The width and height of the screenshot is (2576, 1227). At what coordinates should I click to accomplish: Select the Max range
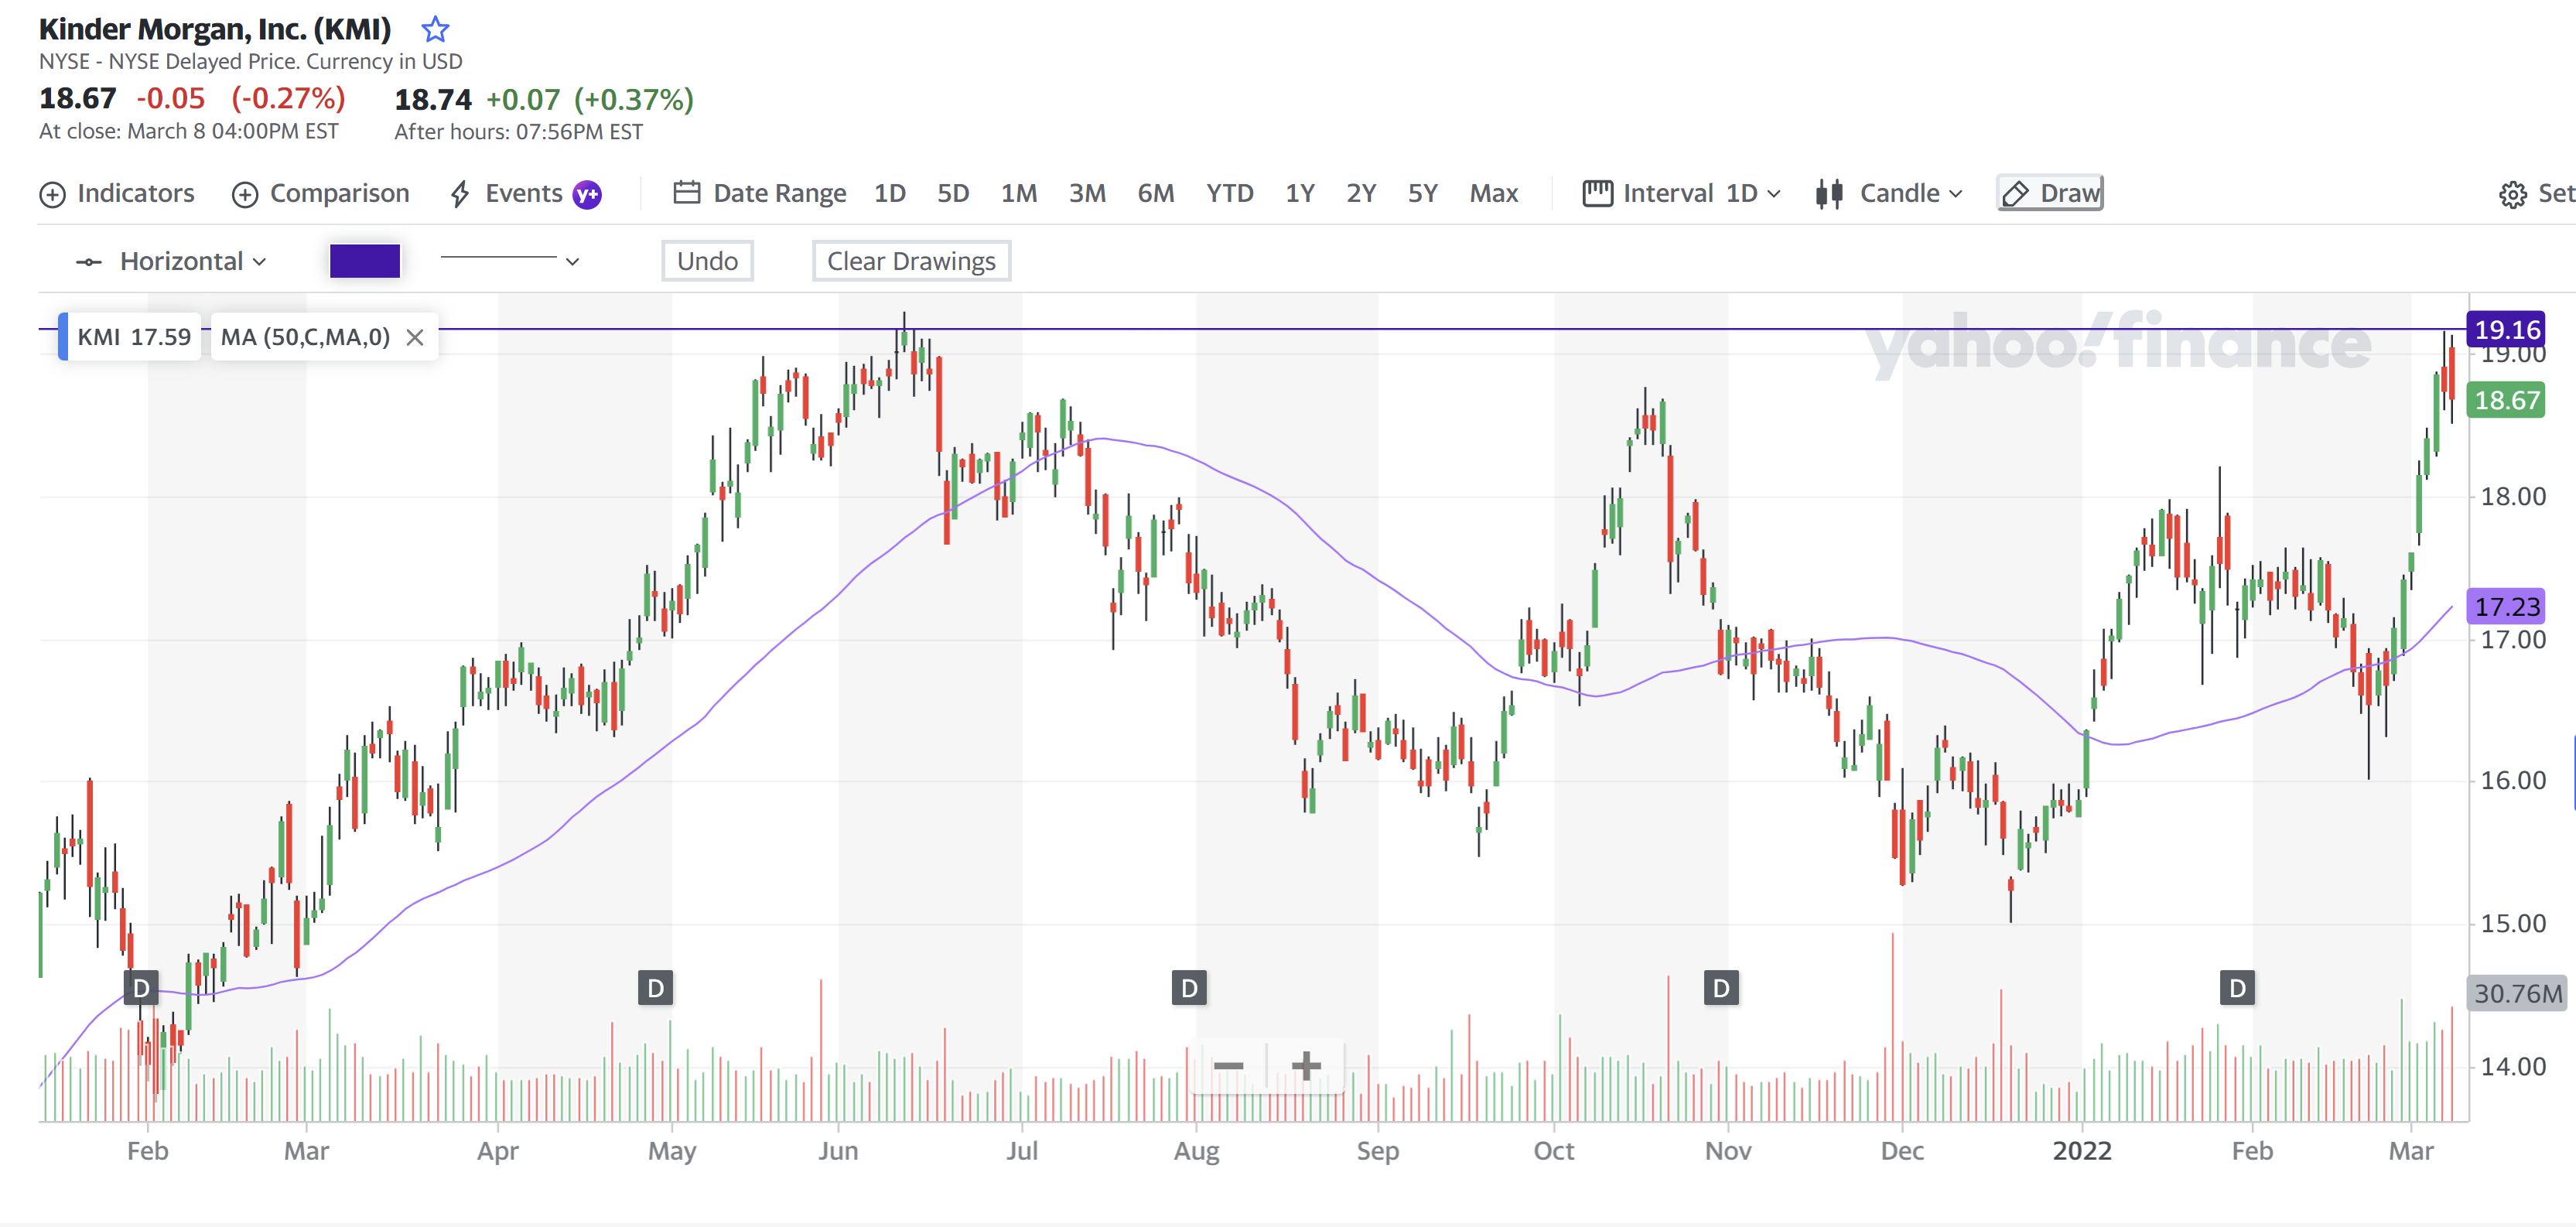point(1493,193)
